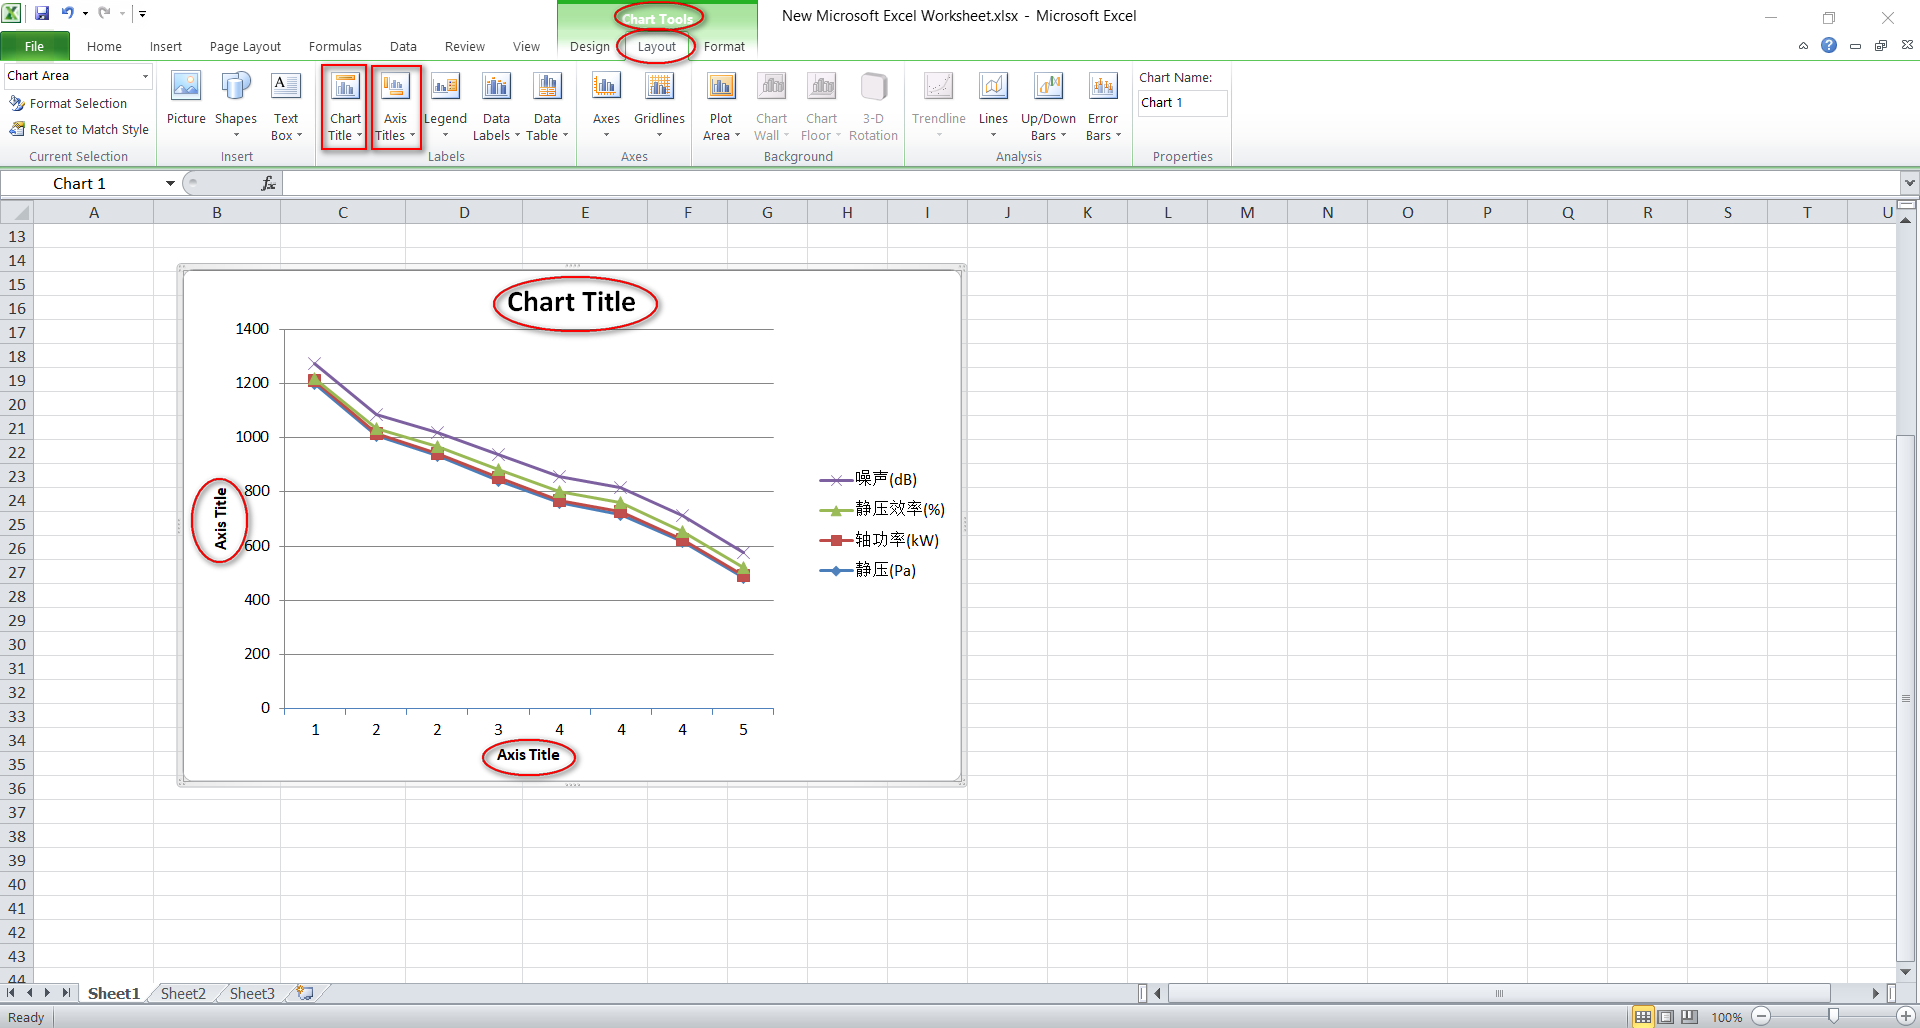
Task: Switch to Sheet2 worksheet tab
Action: (x=182, y=992)
